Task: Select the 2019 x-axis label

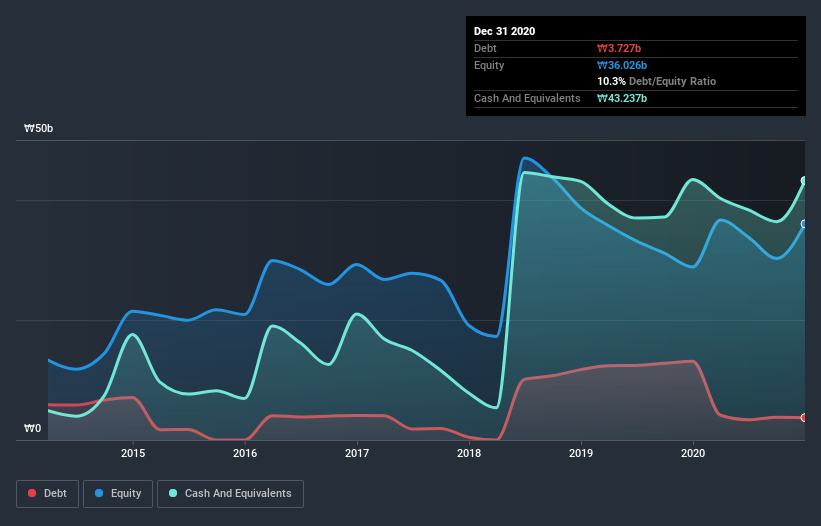Action: coord(581,453)
